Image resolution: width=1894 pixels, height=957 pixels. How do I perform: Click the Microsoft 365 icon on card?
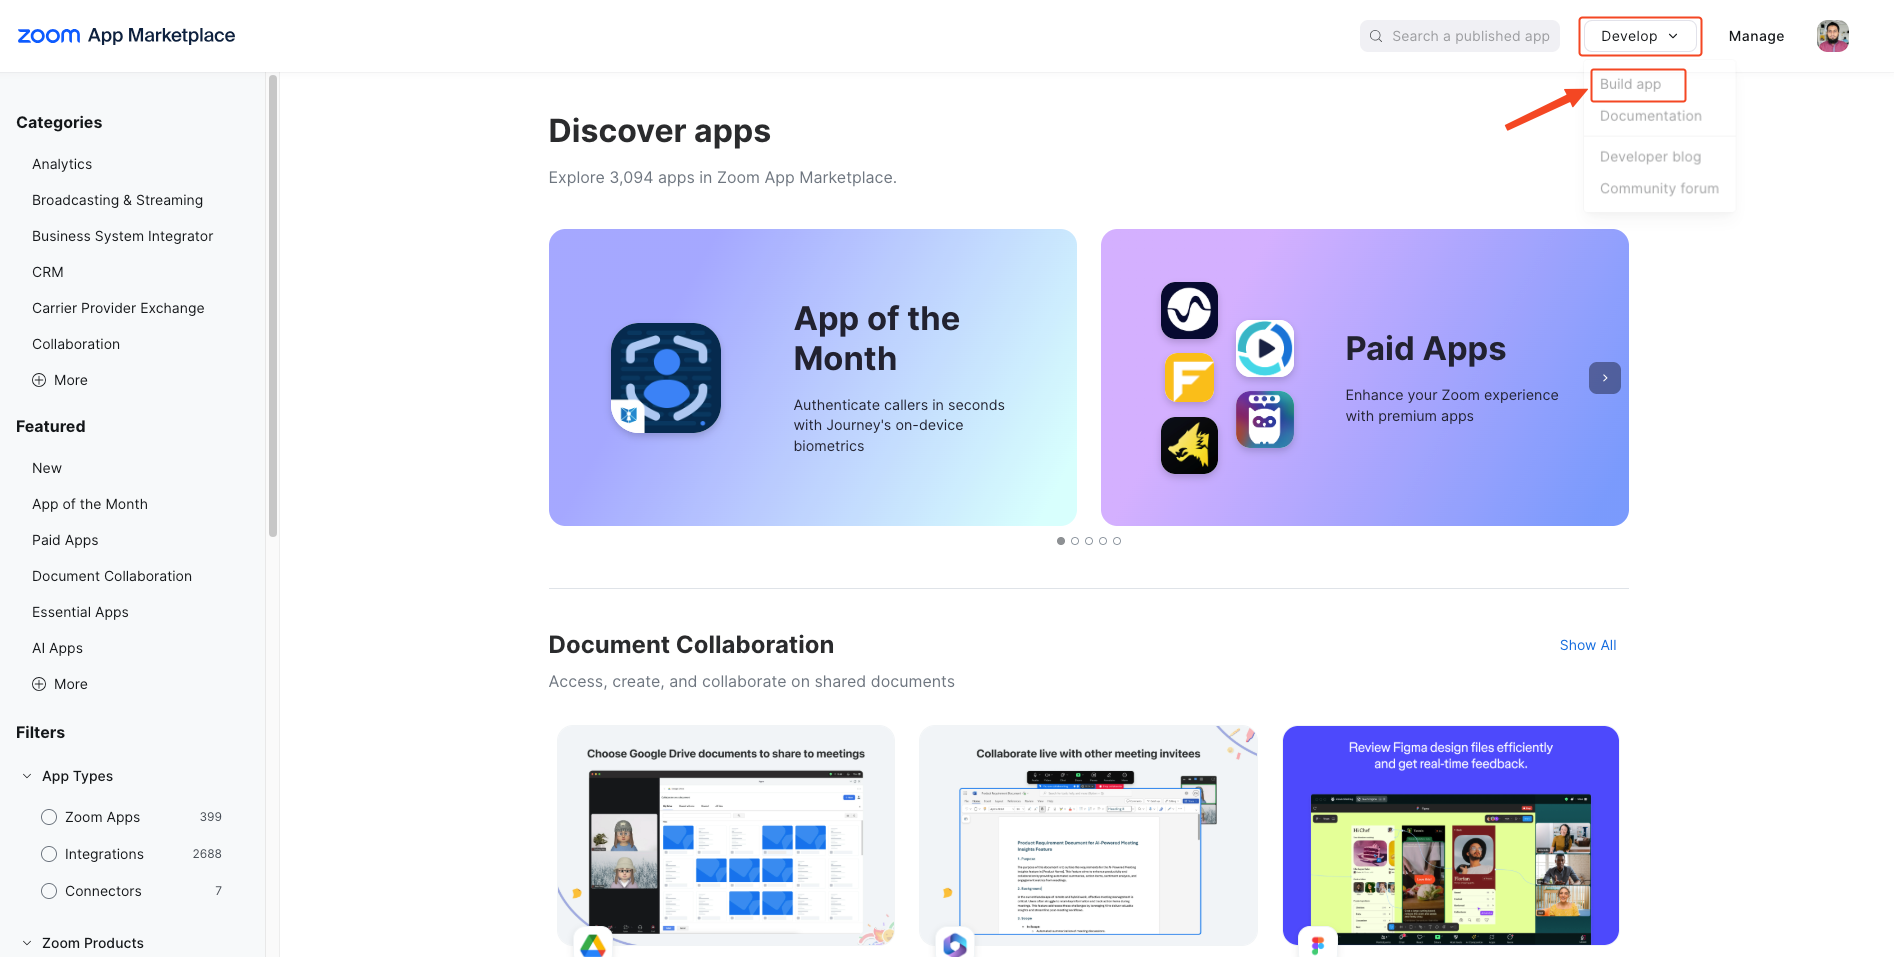tap(955, 944)
